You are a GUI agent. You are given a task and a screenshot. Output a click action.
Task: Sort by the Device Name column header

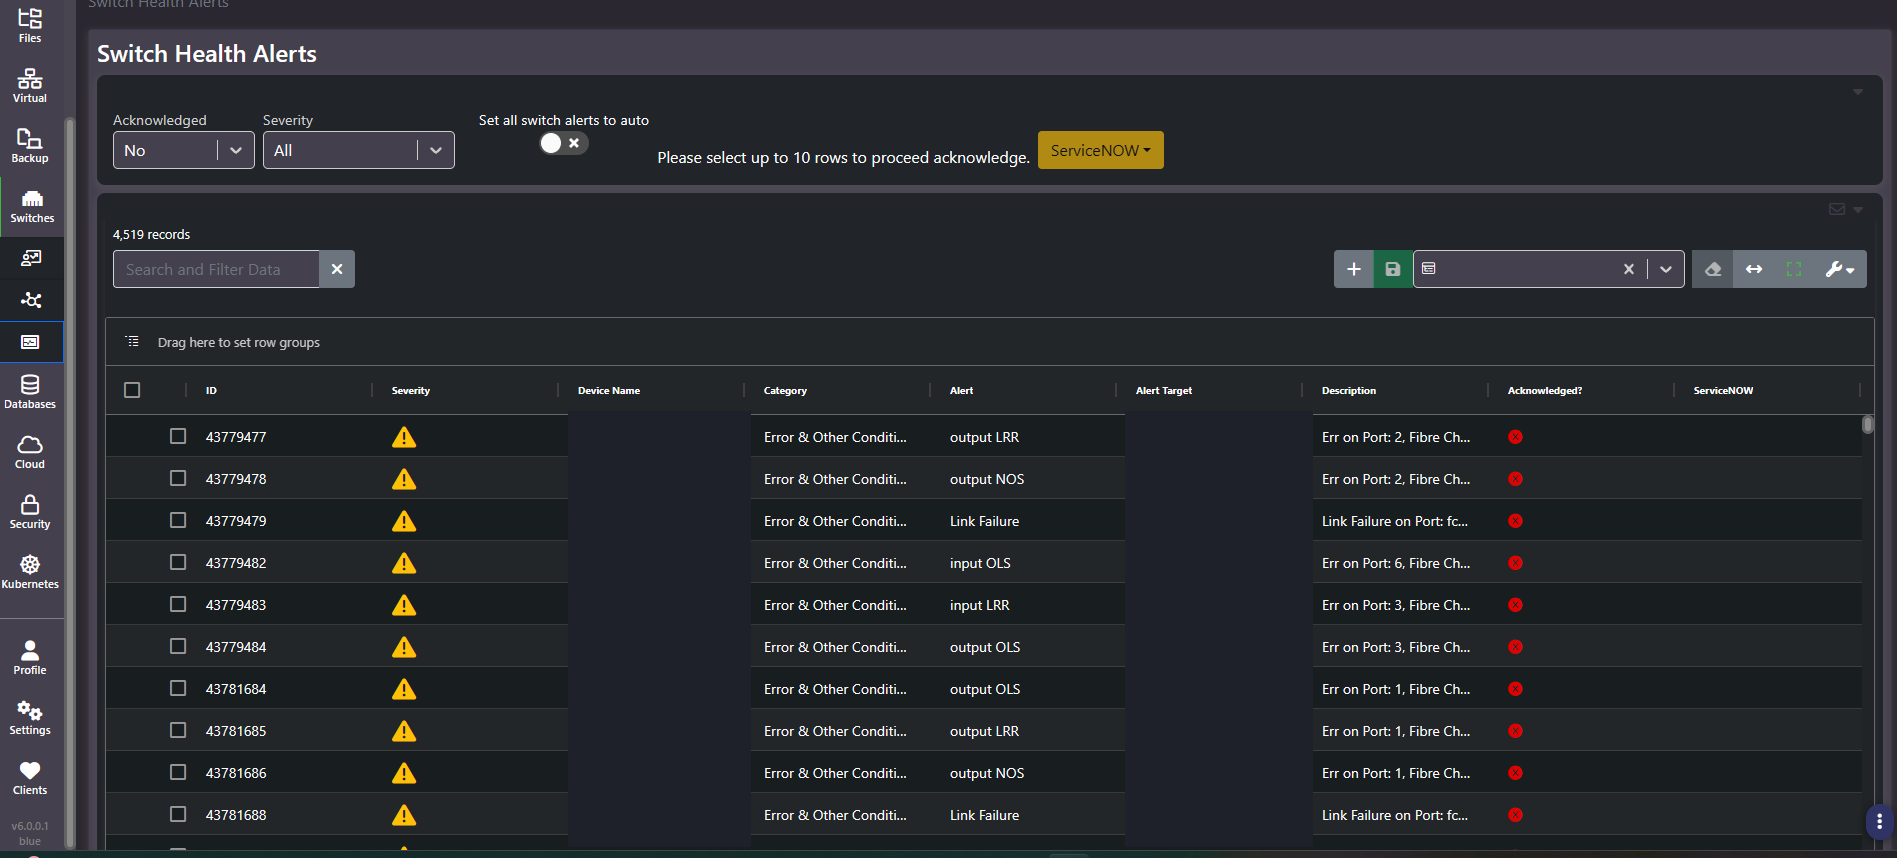point(609,391)
